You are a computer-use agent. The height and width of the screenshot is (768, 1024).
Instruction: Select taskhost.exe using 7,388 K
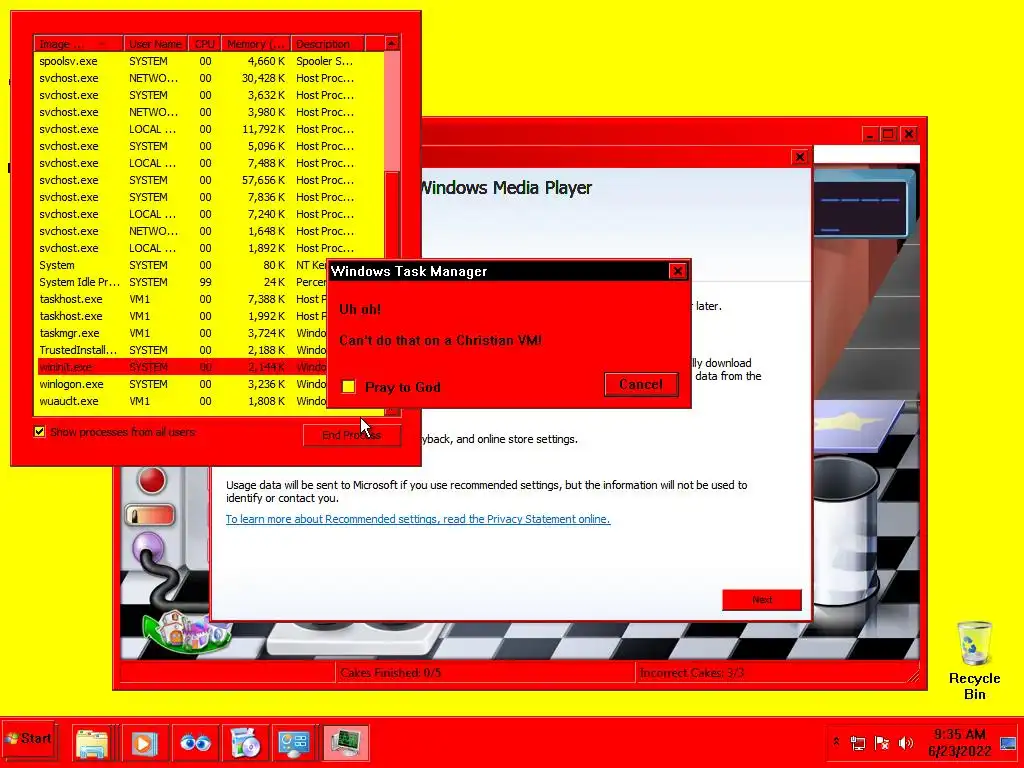point(182,298)
